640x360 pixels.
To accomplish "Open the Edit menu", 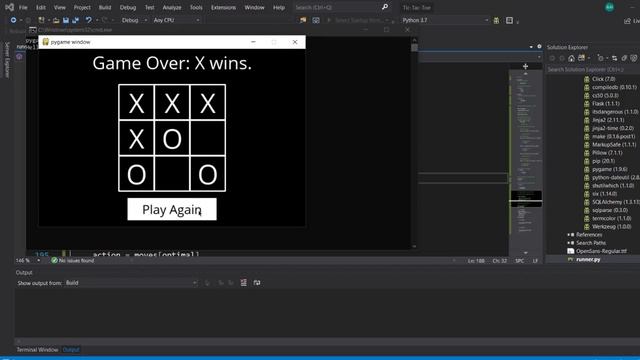I will click(x=41, y=7).
